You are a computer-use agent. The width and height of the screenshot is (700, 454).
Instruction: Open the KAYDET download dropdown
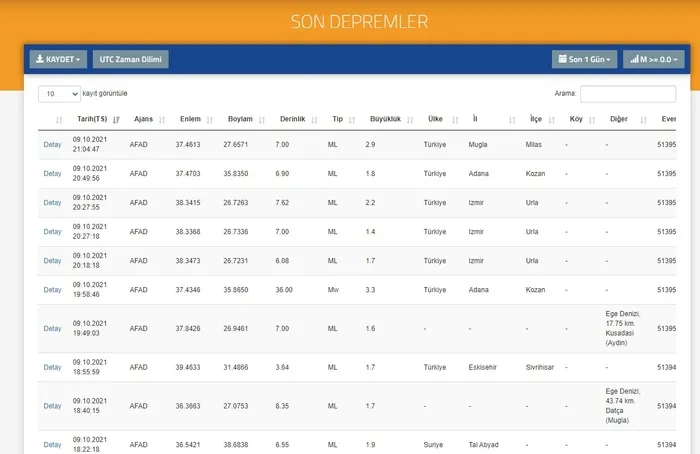pyautogui.click(x=58, y=59)
